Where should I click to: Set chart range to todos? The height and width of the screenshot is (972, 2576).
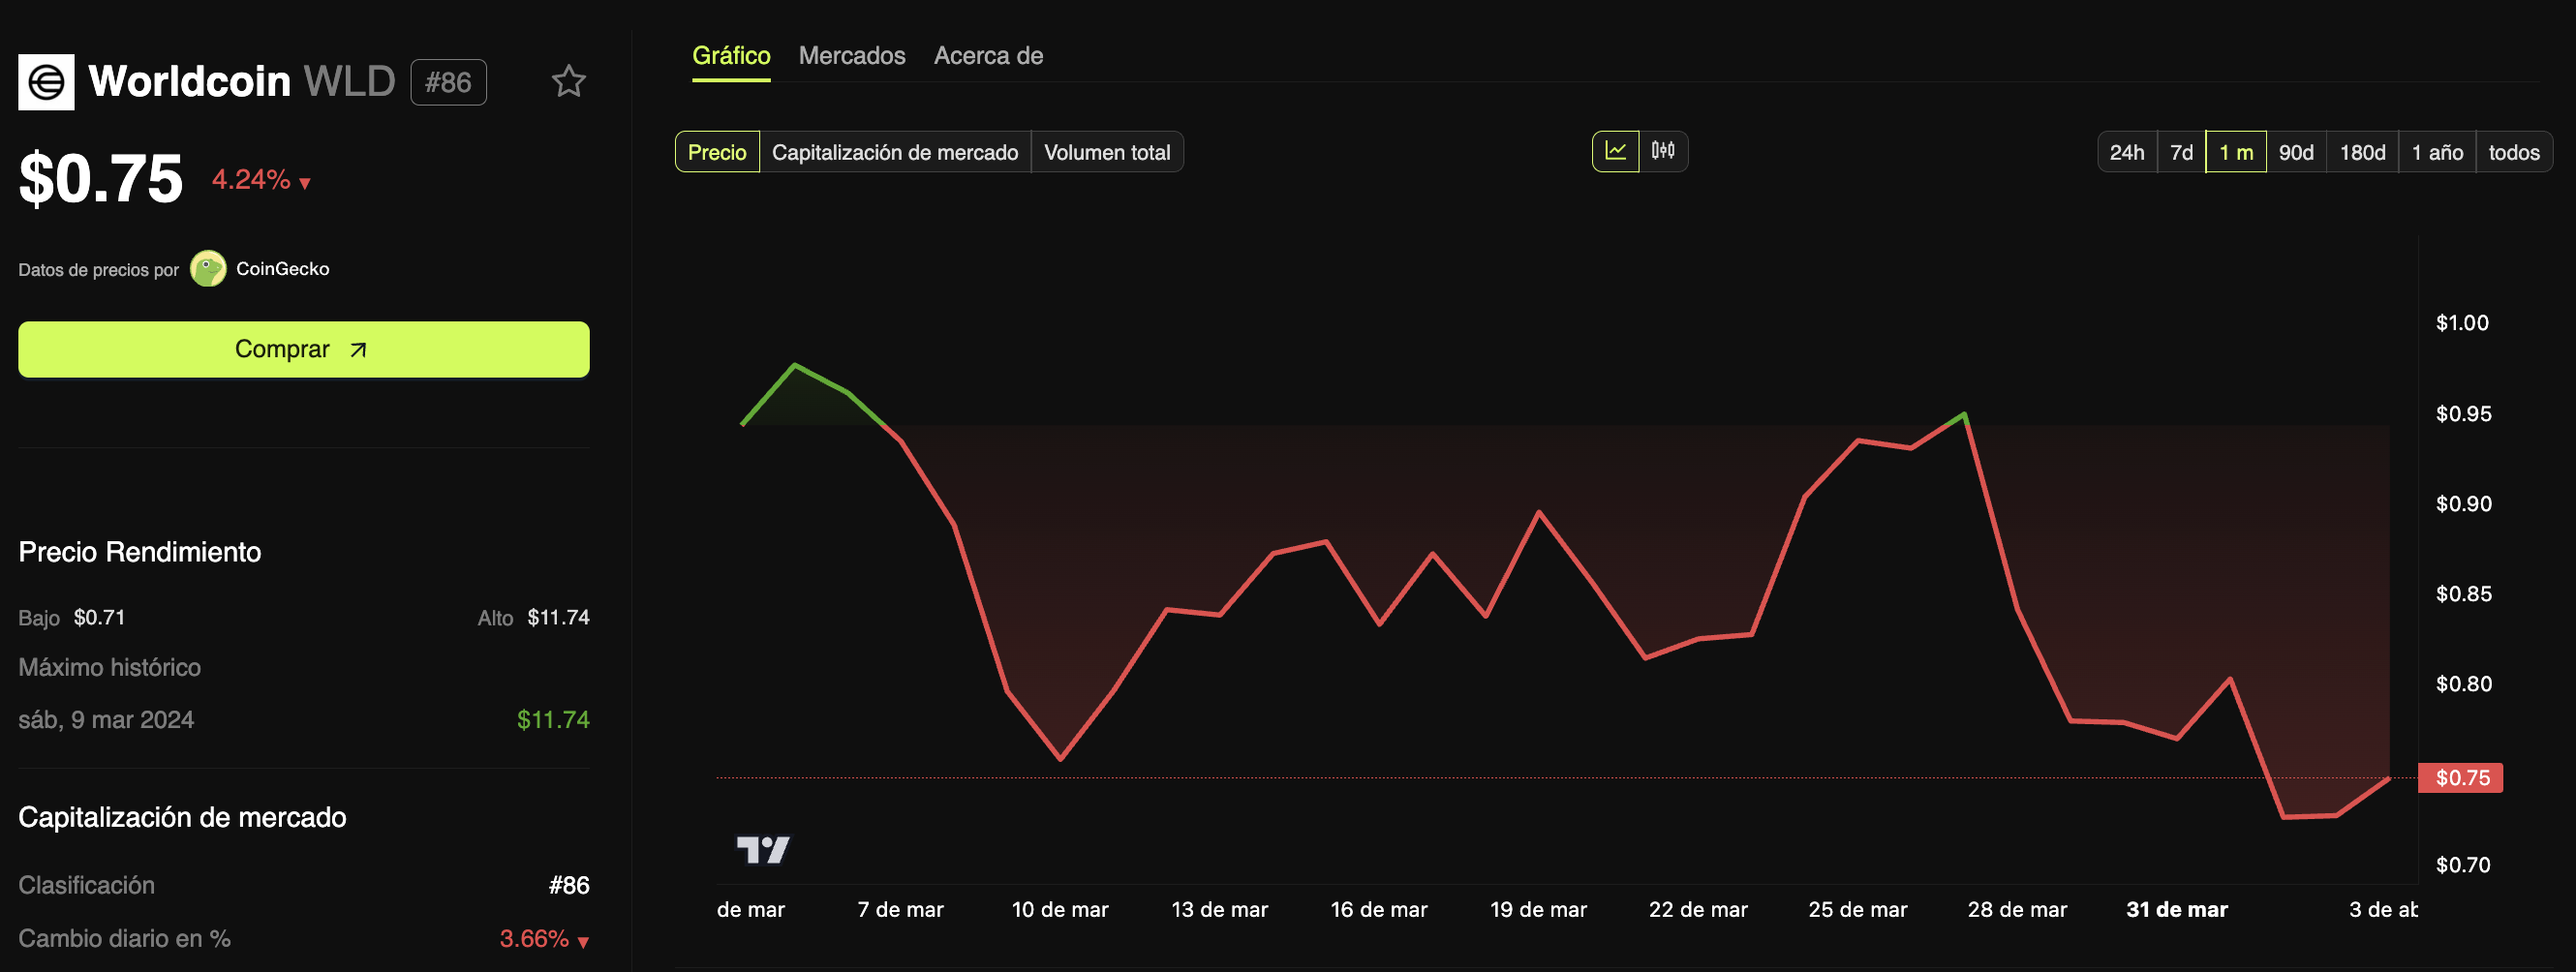(x=2514, y=152)
